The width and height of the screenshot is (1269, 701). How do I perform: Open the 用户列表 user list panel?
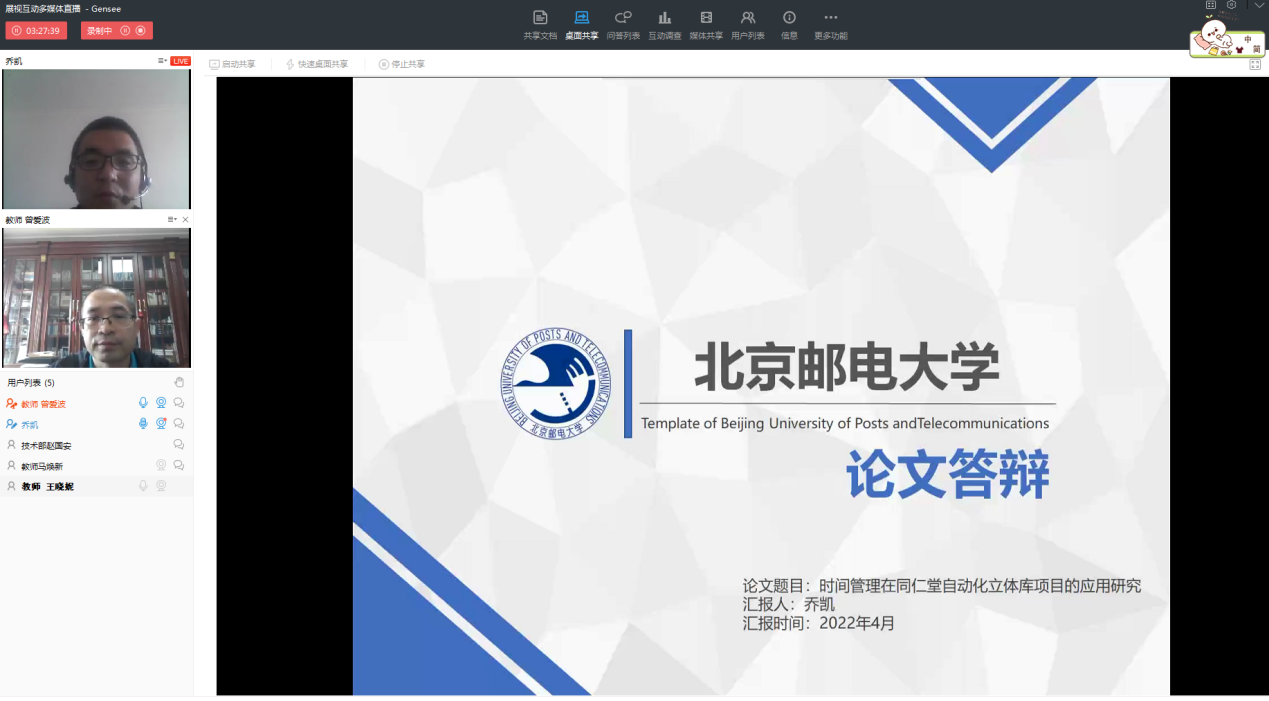(748, 25)
